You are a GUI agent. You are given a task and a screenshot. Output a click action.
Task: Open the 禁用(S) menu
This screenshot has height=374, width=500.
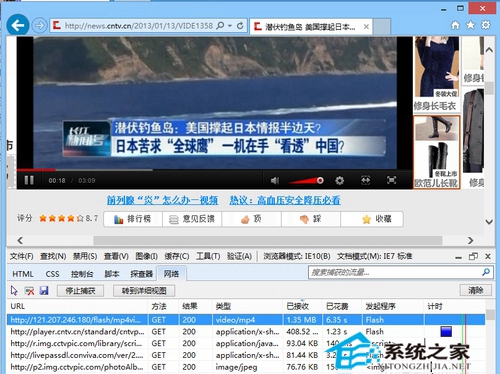pyautogui.click(x=85, y=256)
